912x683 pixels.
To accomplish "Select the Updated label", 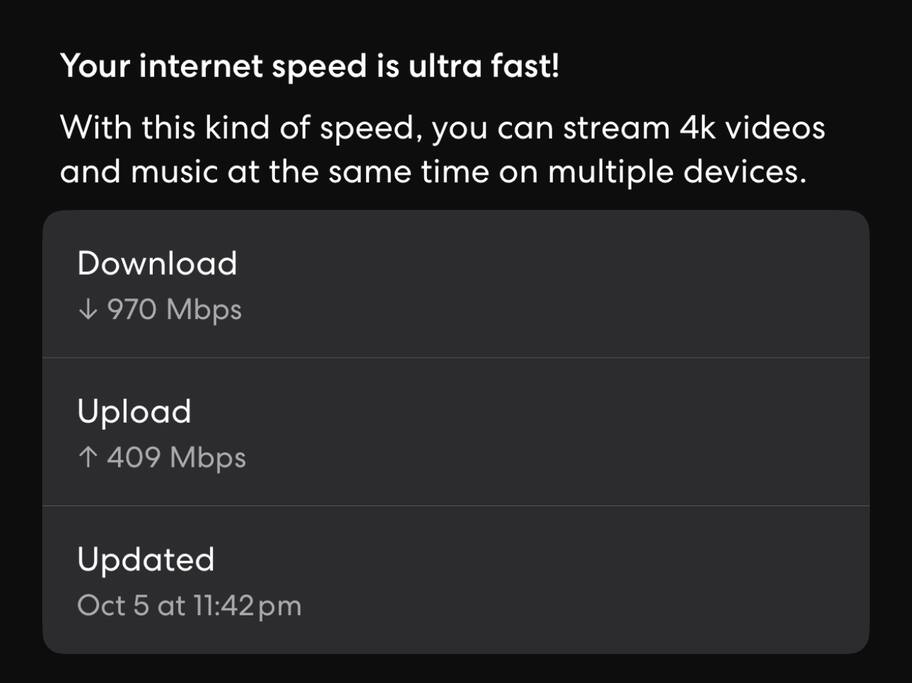I will (x=146, y=559).
